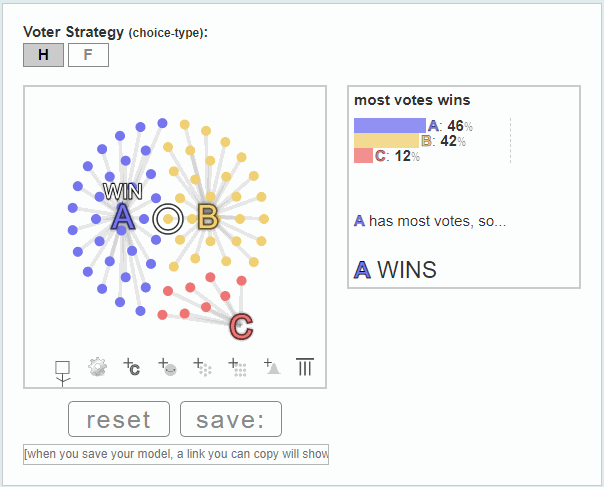
Task: Click the saved model link text field
Action: click(x=176, y=454)
